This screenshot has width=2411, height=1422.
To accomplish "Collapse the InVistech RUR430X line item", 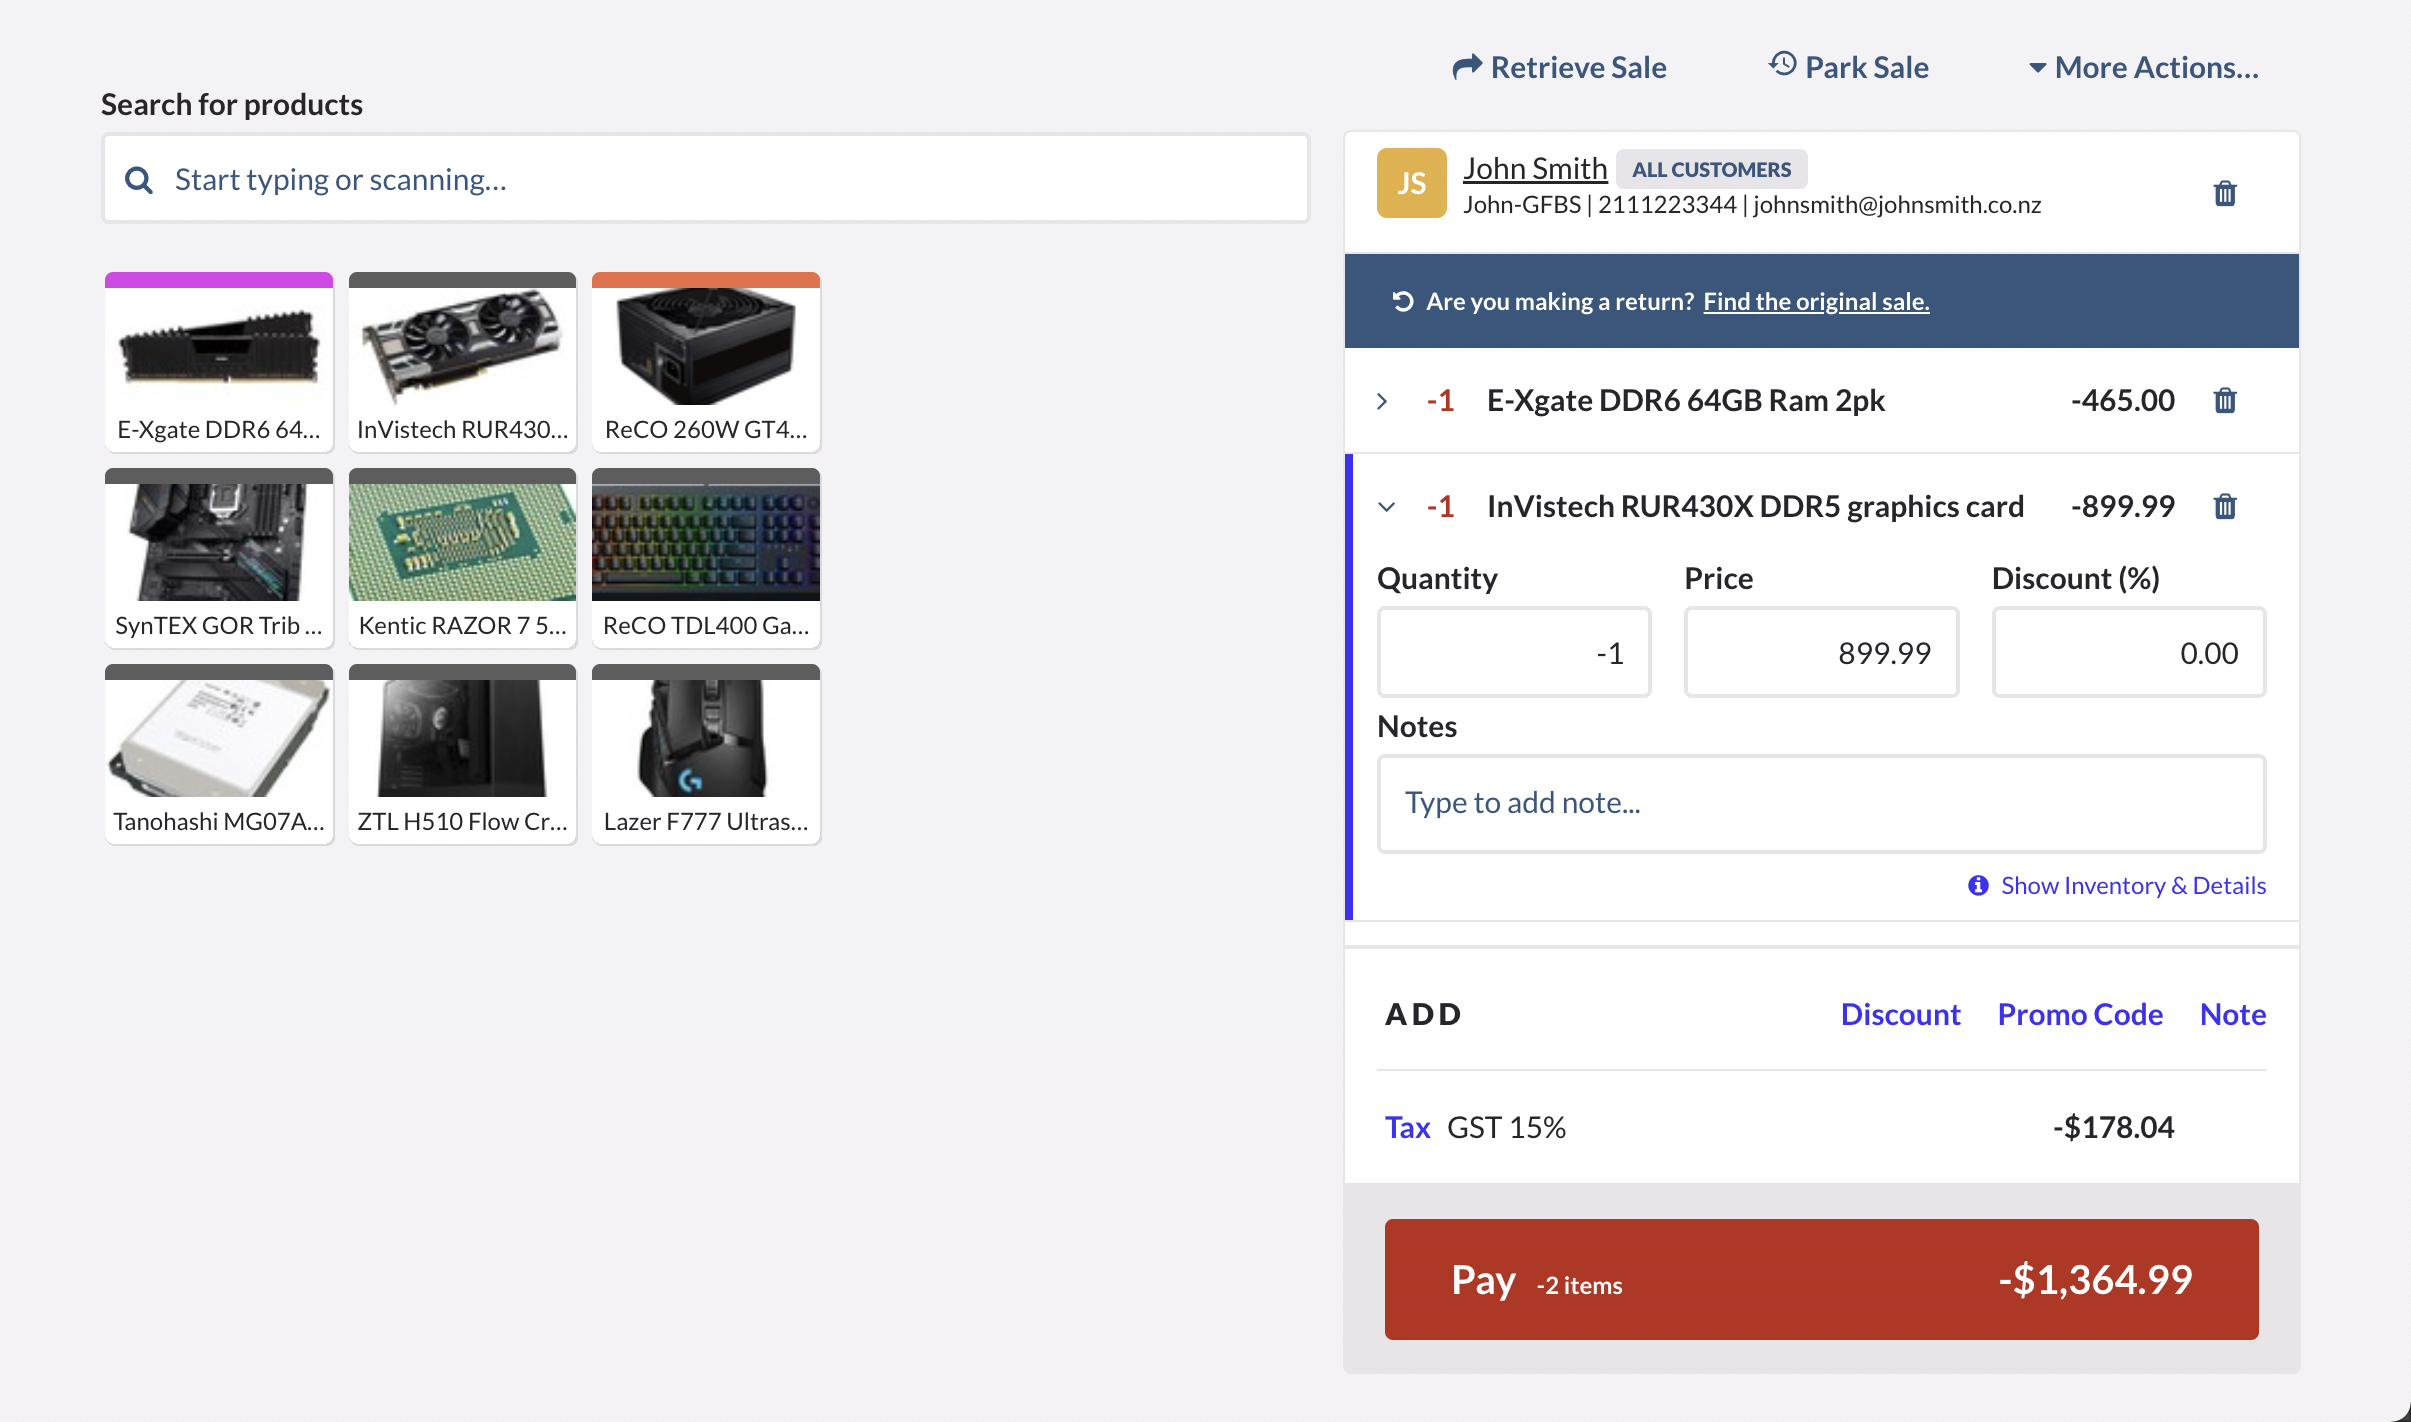I will 1388,506.
